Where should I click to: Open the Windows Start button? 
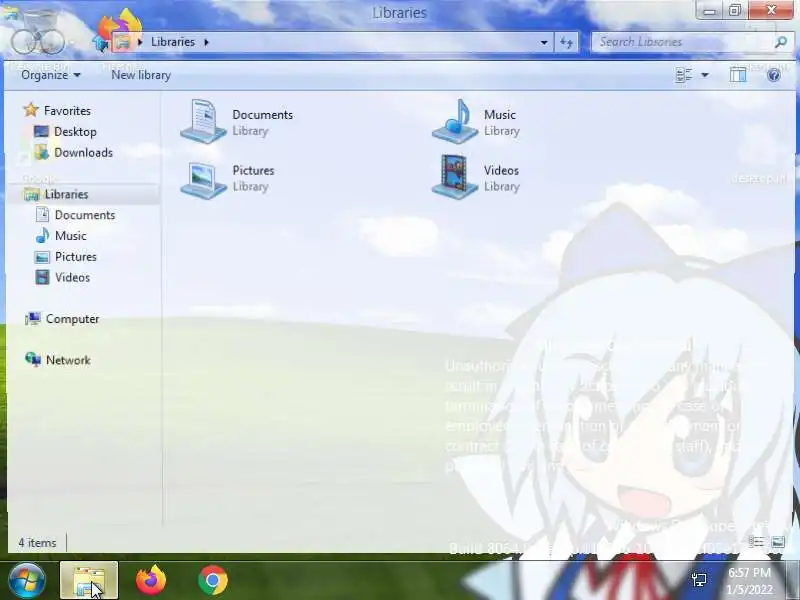[26, 580]
